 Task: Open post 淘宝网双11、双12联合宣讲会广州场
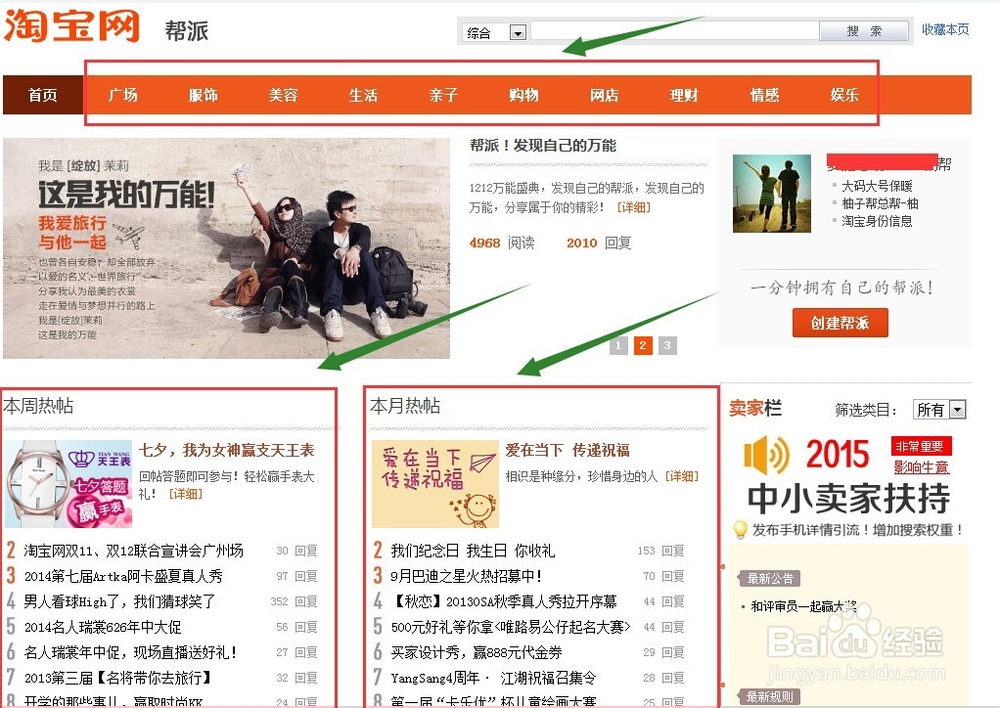[133, 550]
